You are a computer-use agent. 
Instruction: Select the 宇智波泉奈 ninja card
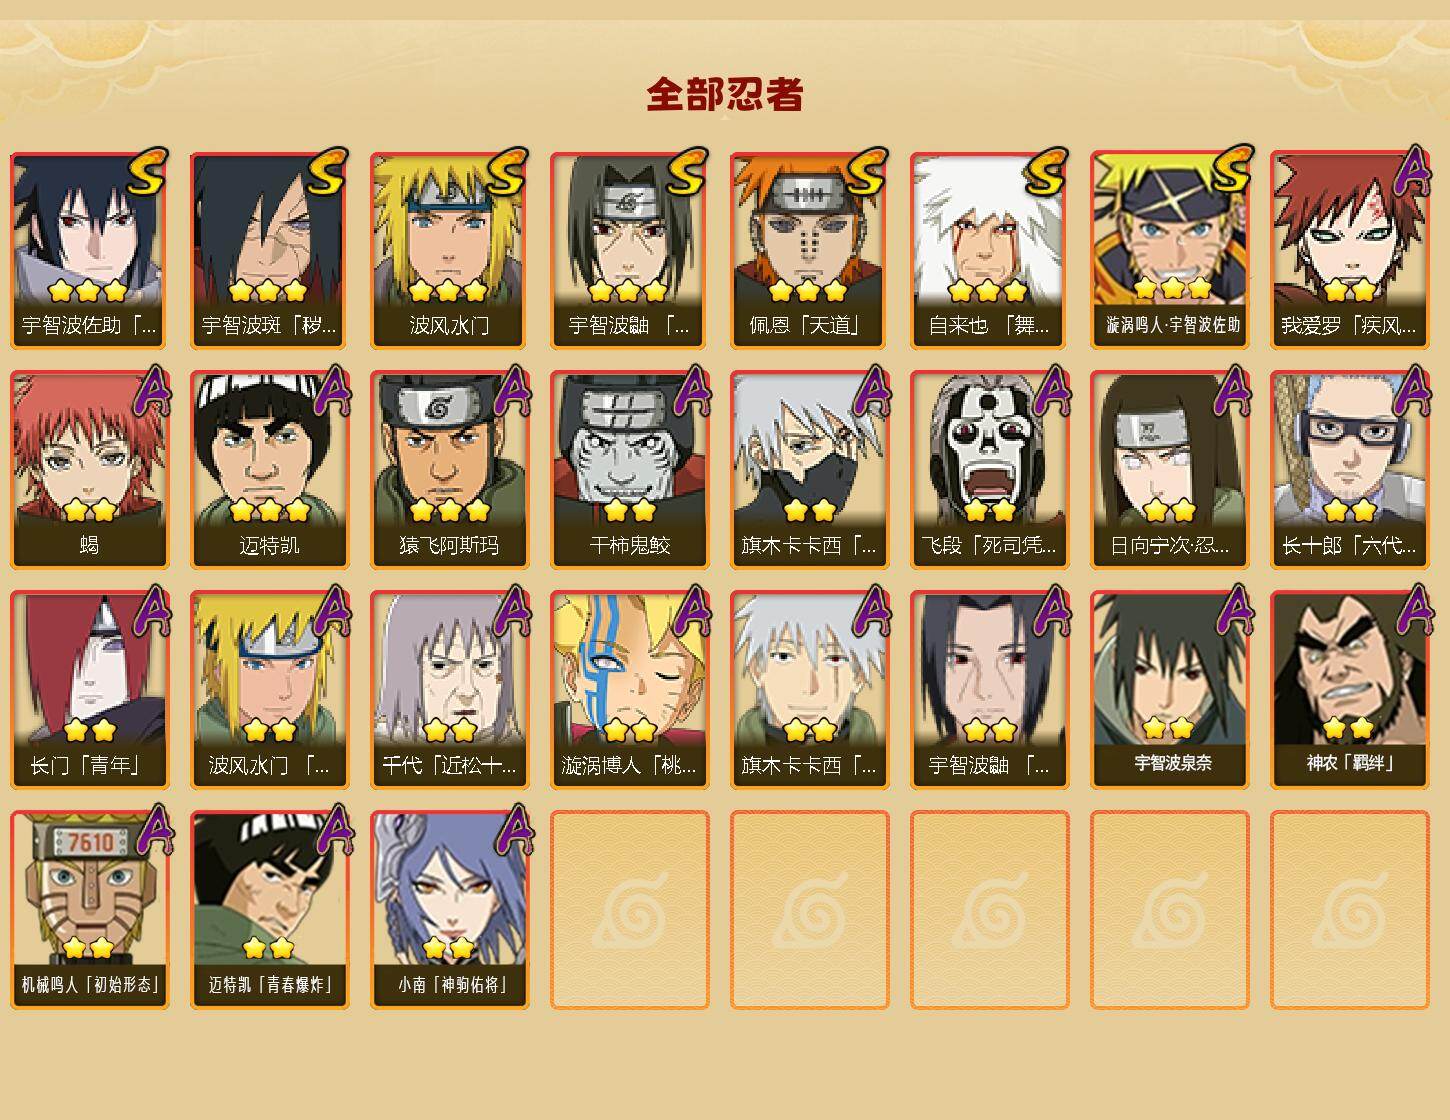1169,690
